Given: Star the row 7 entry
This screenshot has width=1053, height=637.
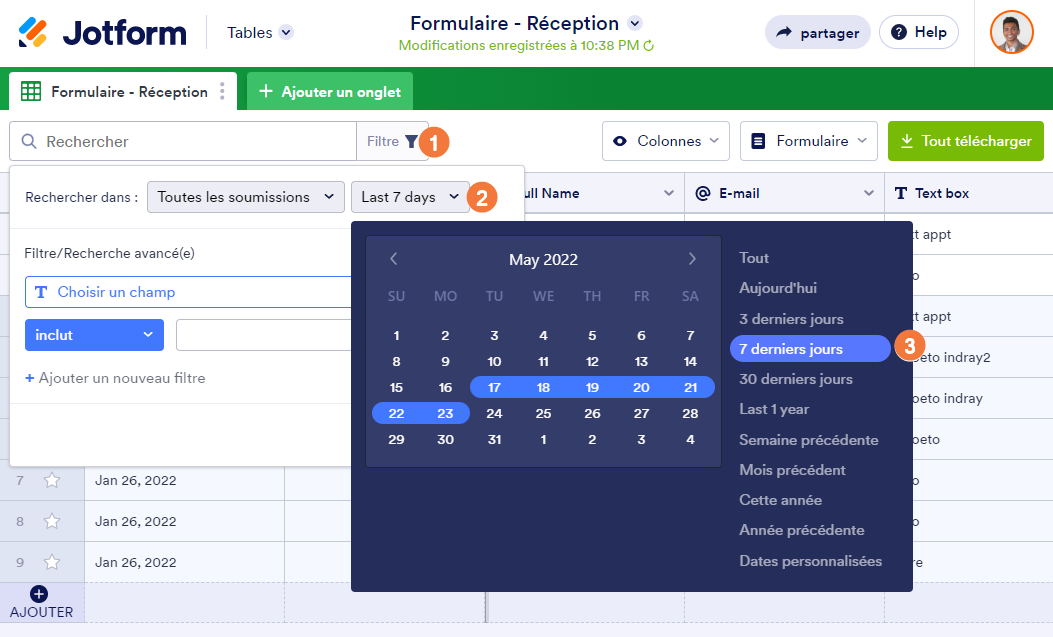Looking at the screenshot, I should [52, 481].
